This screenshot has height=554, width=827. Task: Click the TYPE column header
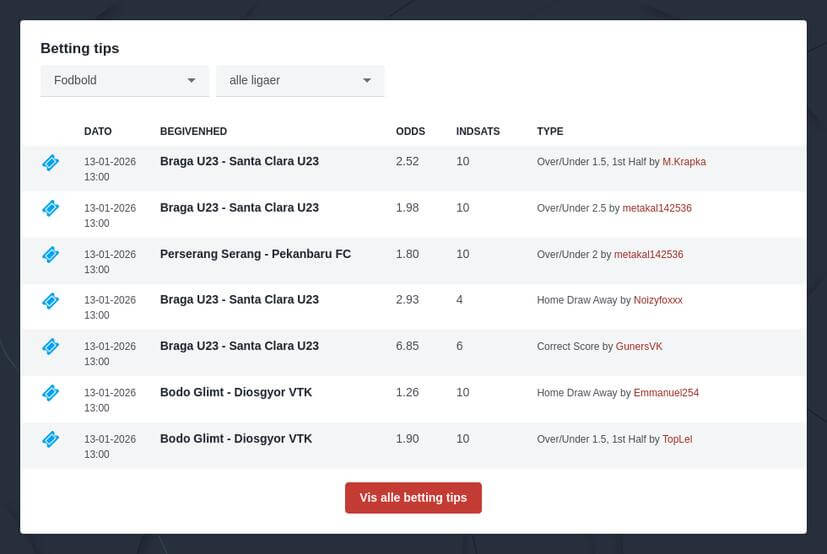(550, 131)
